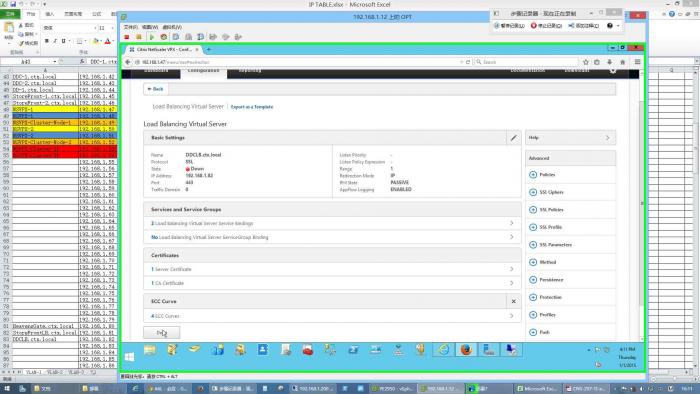Click the remote Windows Start button
700x394 pixels.
point(129,357)
